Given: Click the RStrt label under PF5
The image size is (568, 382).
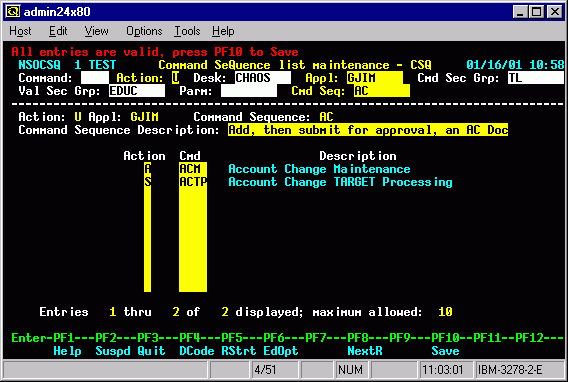Looking at the screenshot, I should (x=239, y=351).
